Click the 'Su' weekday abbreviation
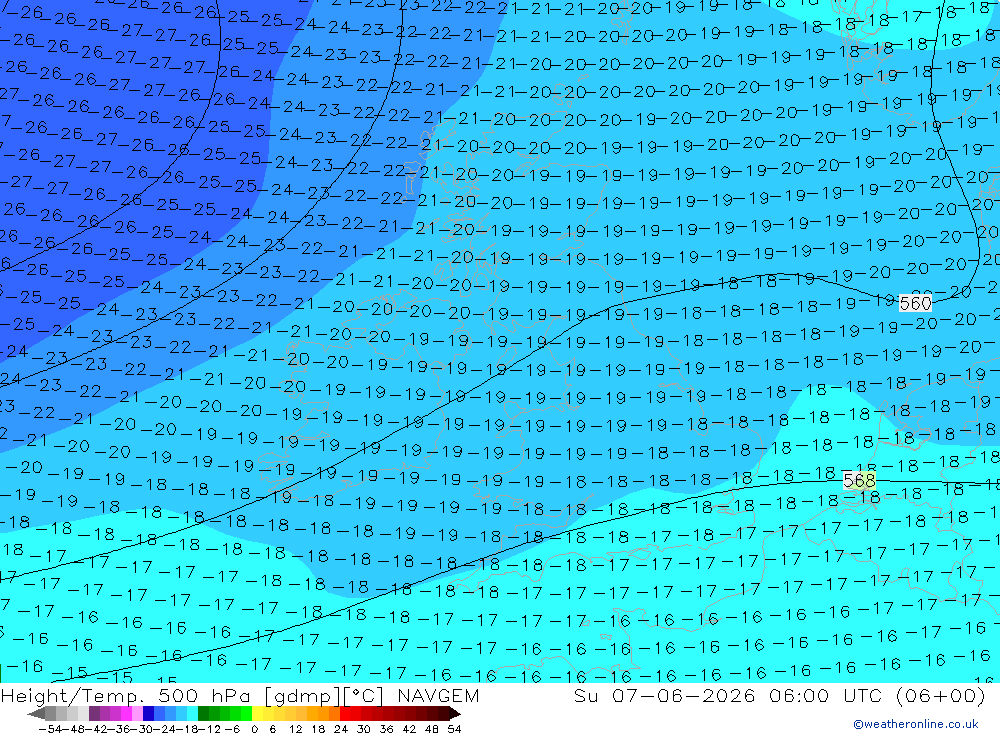 586,696
